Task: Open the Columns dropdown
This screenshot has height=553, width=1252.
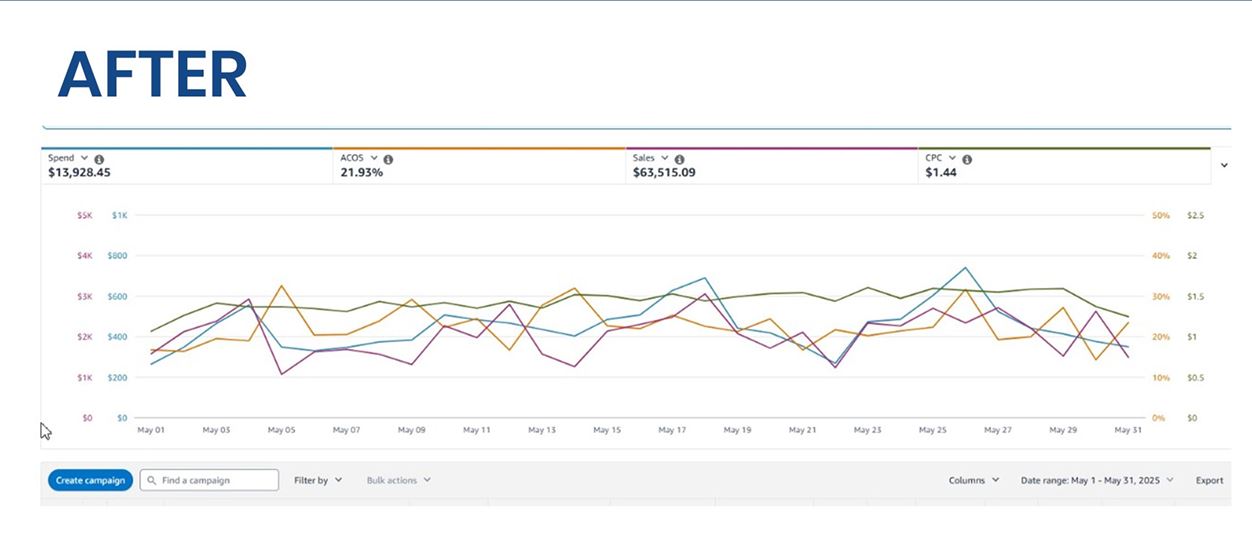Action: [x=974, y=481]
